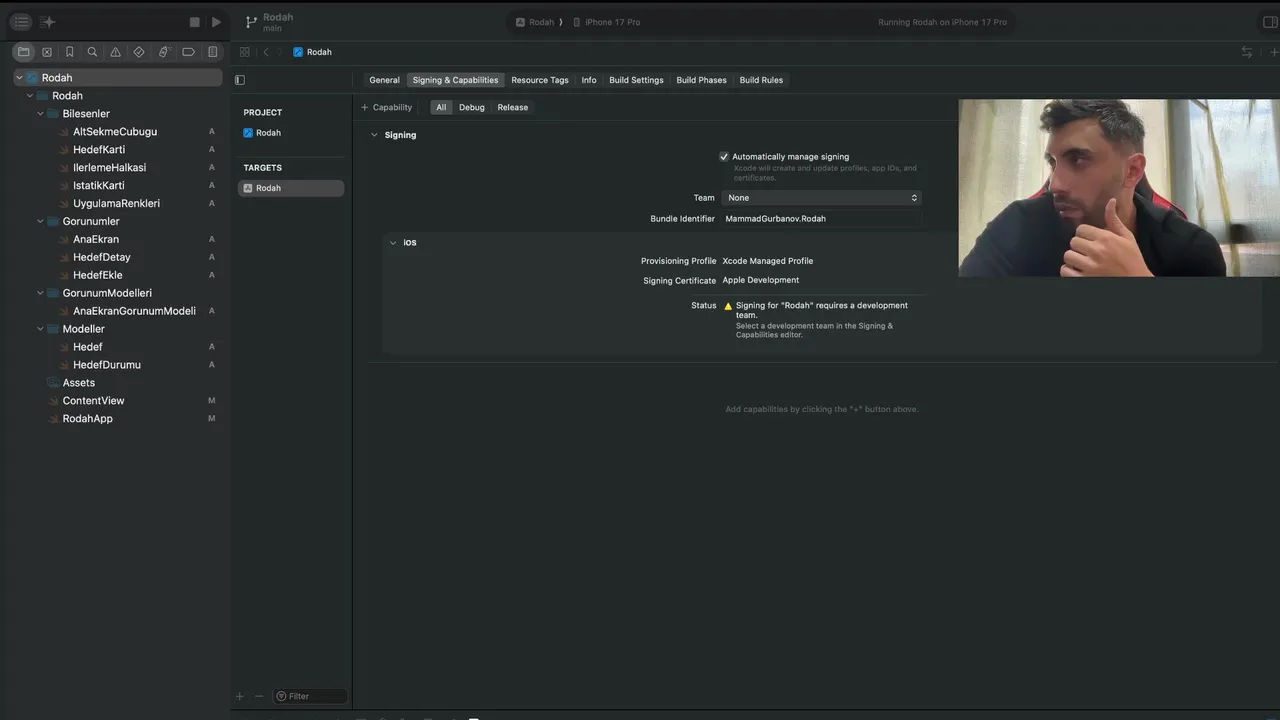Viewport: 1280px width, 720px height.
Task: Open AnaEkran file
Action: pos(96,240)
